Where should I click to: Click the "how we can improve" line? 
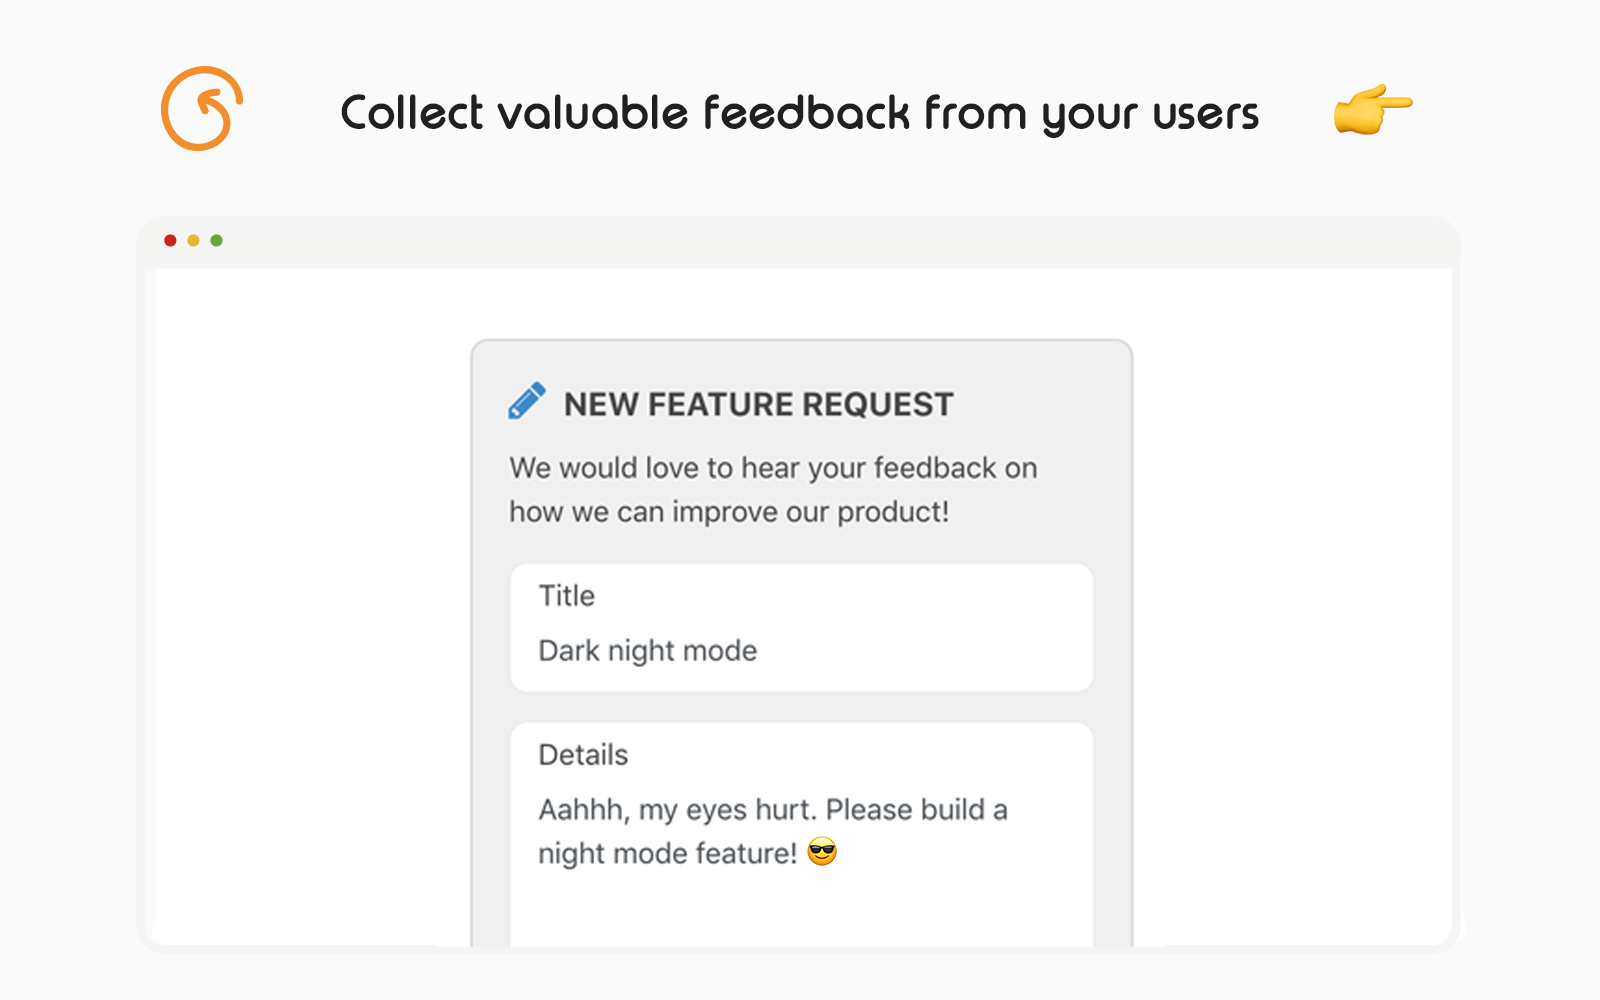pyautogui.click(x=729, y=512)
